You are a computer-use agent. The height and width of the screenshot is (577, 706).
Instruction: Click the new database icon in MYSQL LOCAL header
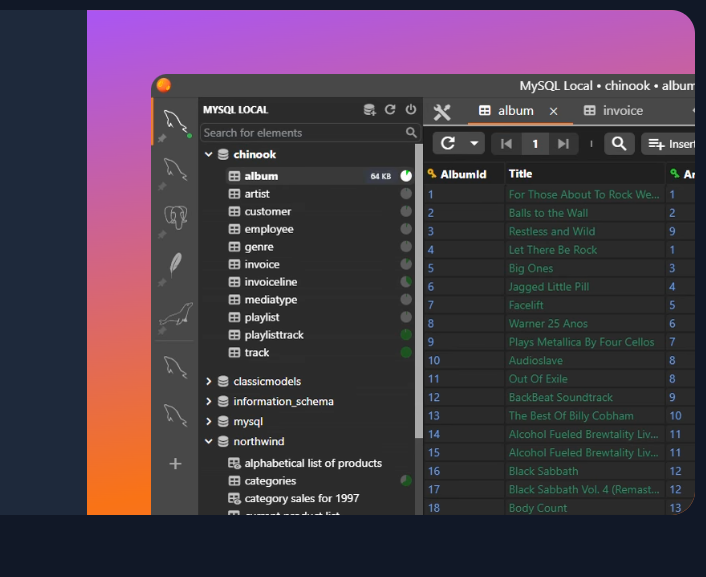coord(370,109)
